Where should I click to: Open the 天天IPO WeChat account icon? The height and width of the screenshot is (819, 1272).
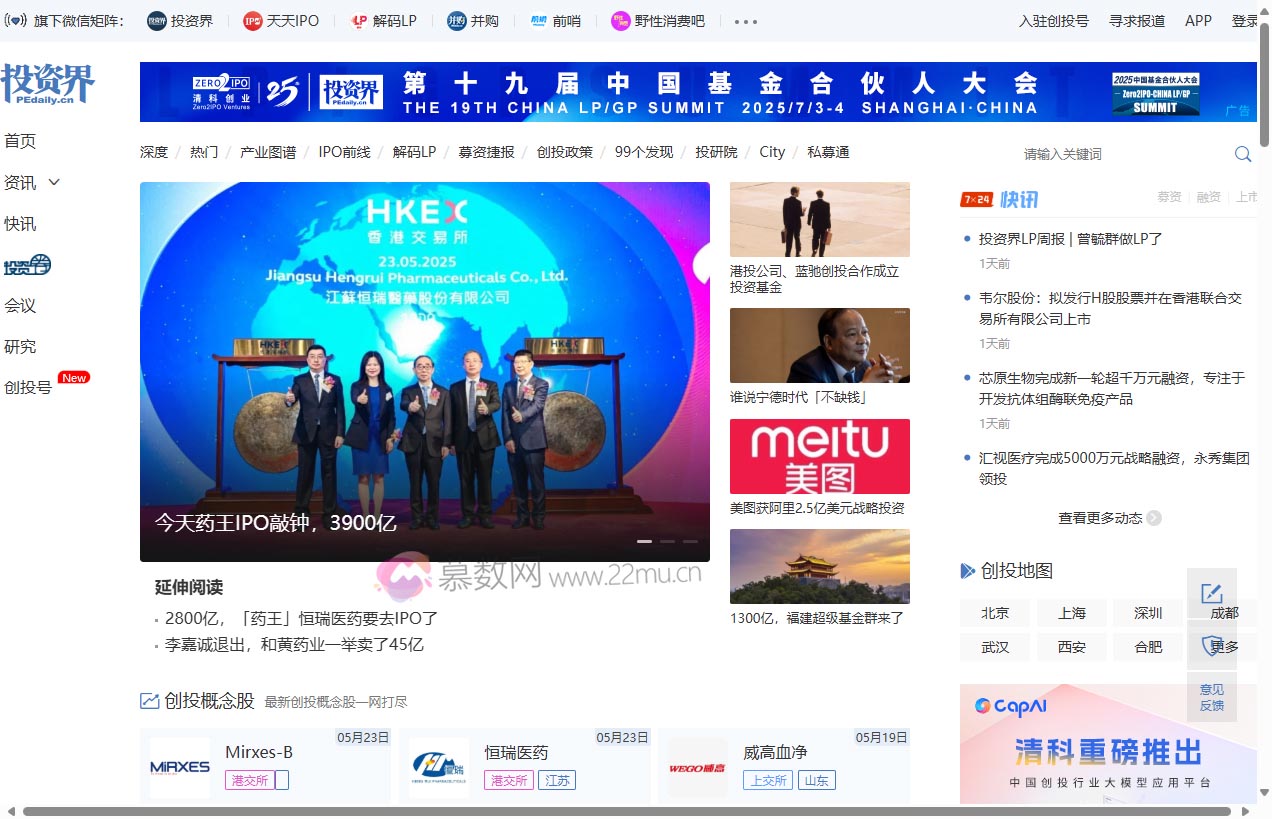coord(253,21)
